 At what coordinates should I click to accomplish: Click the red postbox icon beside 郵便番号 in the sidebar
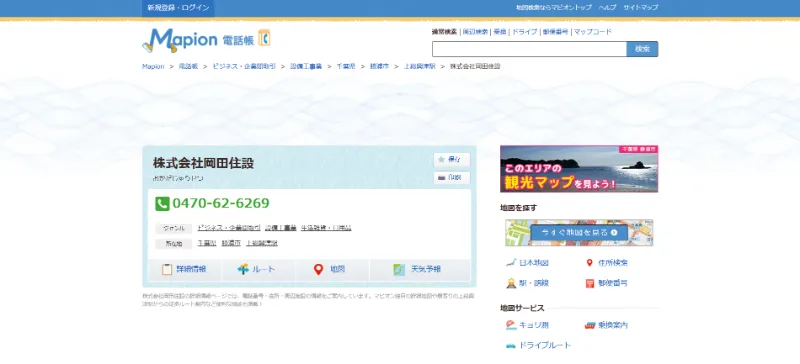(x=590, y=283)
